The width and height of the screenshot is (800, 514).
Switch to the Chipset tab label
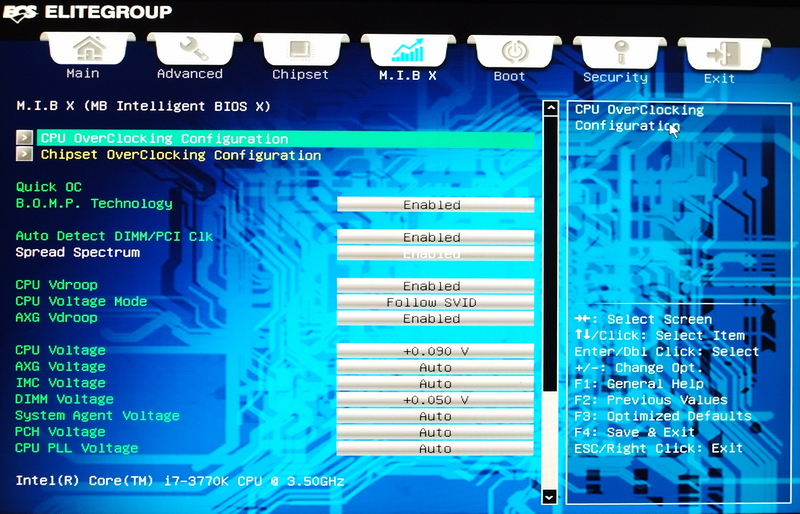pos(301,75)
